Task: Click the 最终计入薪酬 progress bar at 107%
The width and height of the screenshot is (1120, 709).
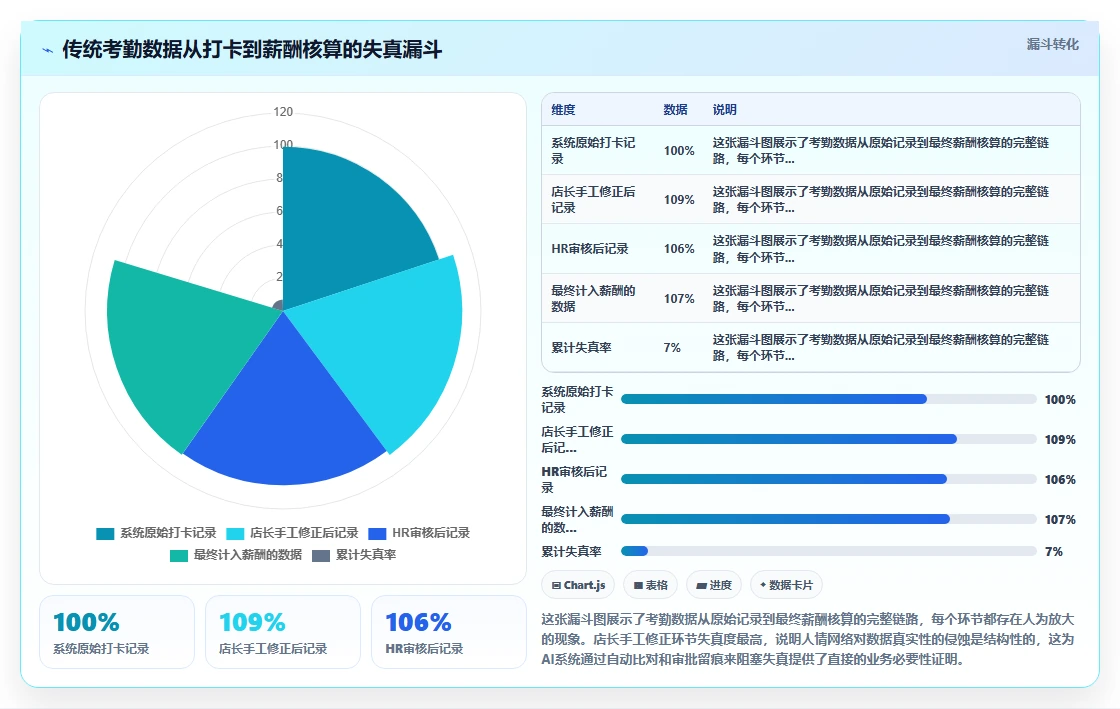Action: click(829, 519)
